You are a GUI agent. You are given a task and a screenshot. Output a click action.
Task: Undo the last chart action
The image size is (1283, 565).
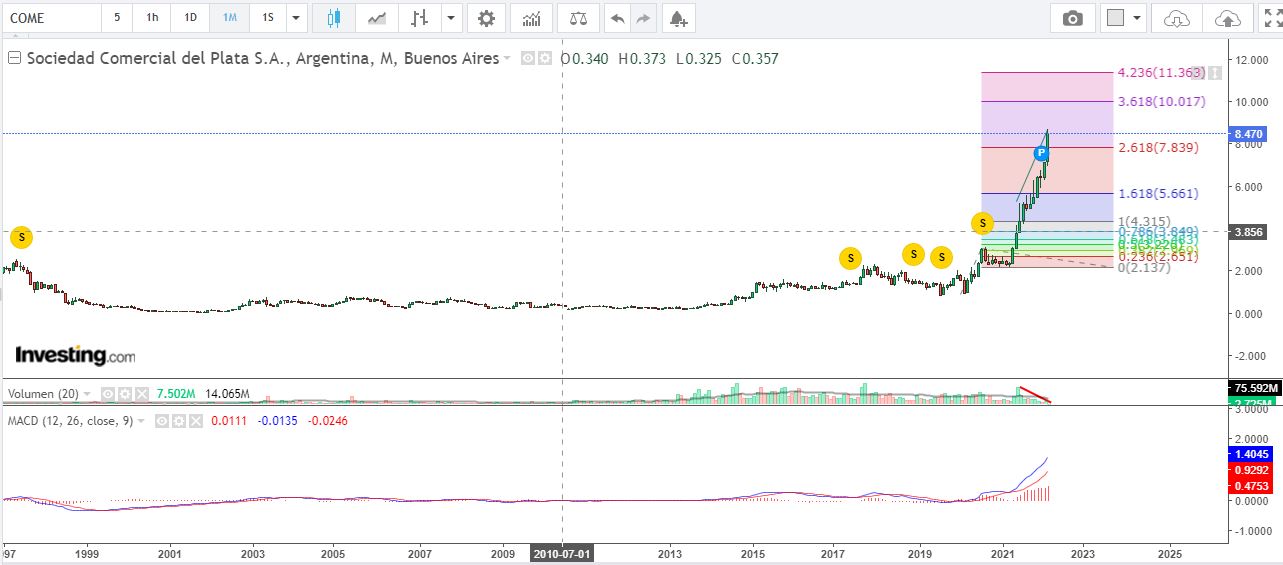tap(617, 18)
